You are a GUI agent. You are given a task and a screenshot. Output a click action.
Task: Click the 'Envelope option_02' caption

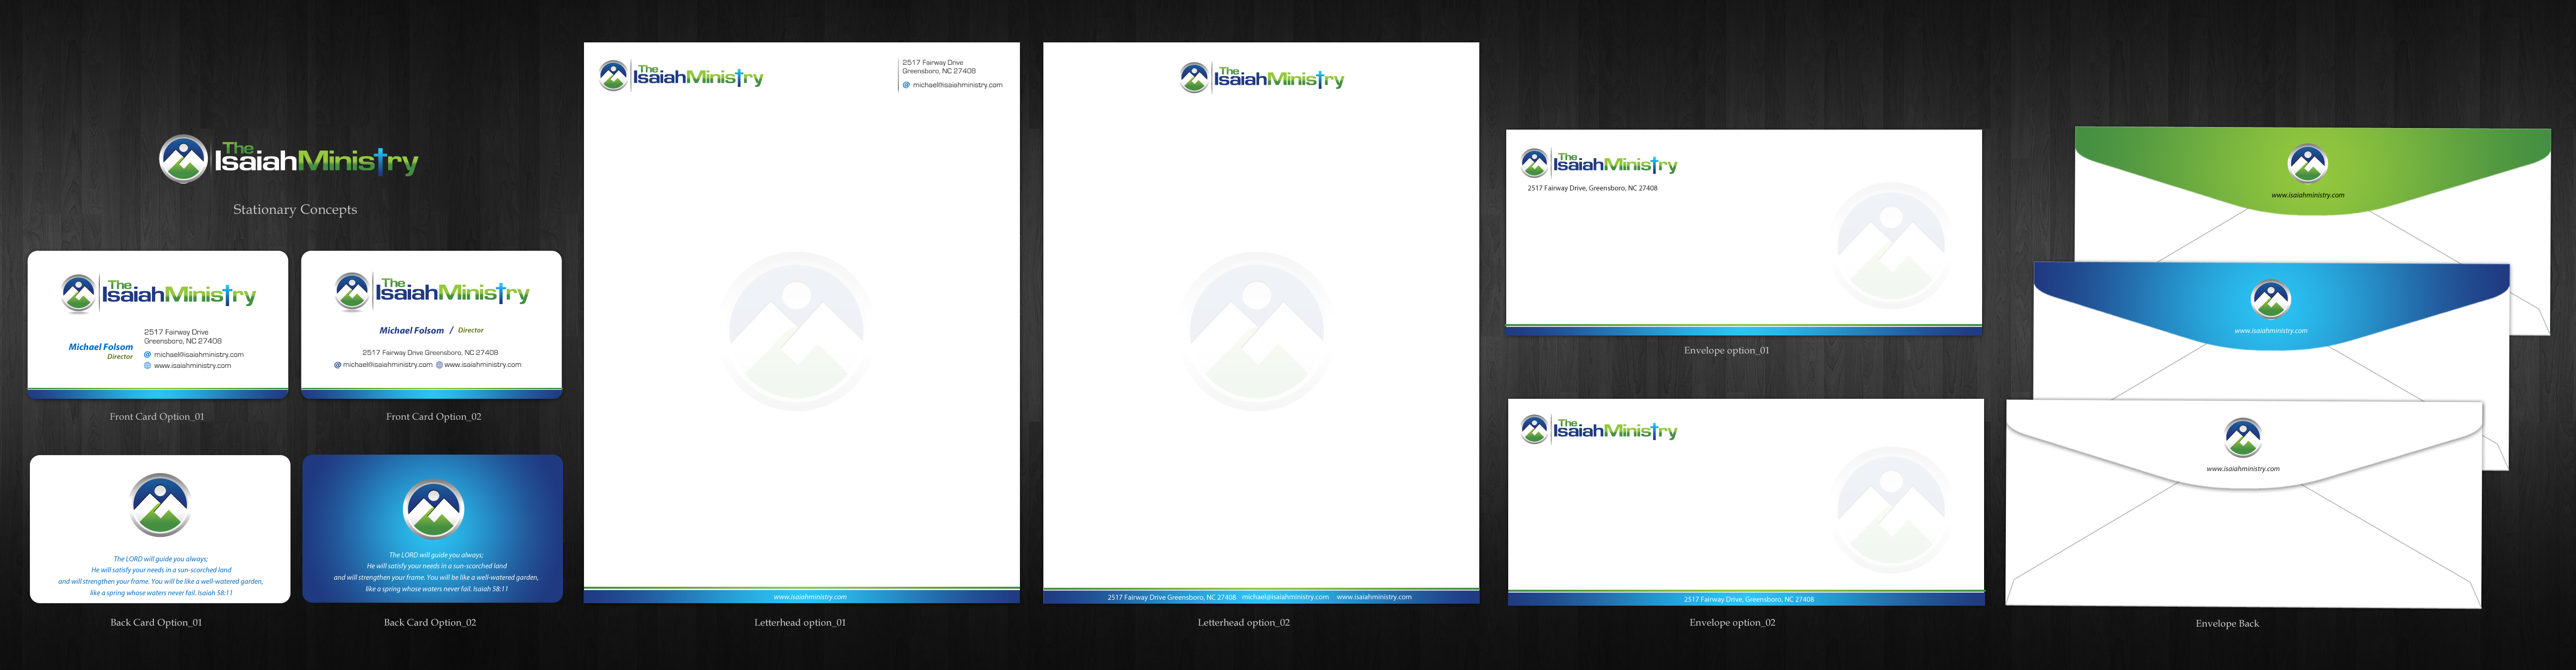pyautogui.click(x=1732, y=622)
